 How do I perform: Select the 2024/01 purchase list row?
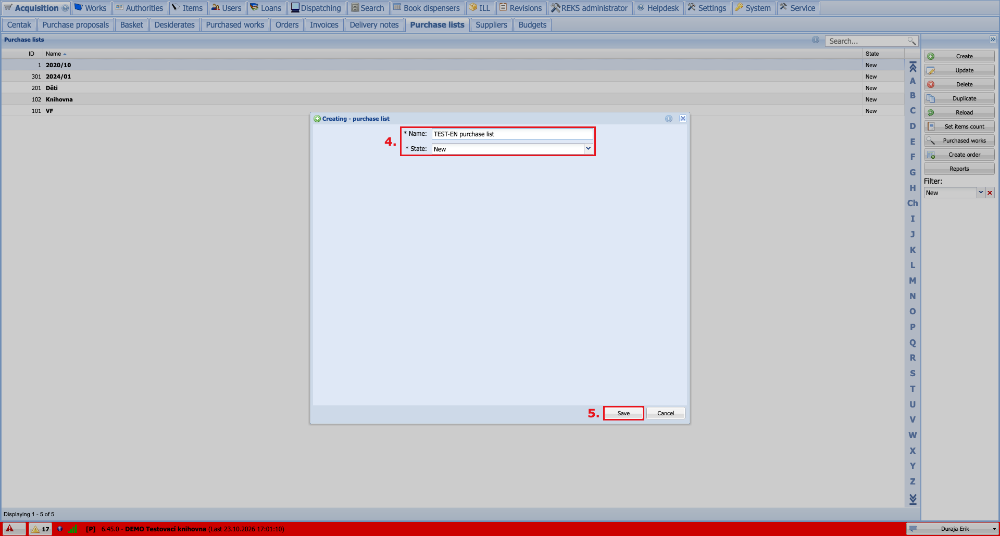(x=452, y=77)
